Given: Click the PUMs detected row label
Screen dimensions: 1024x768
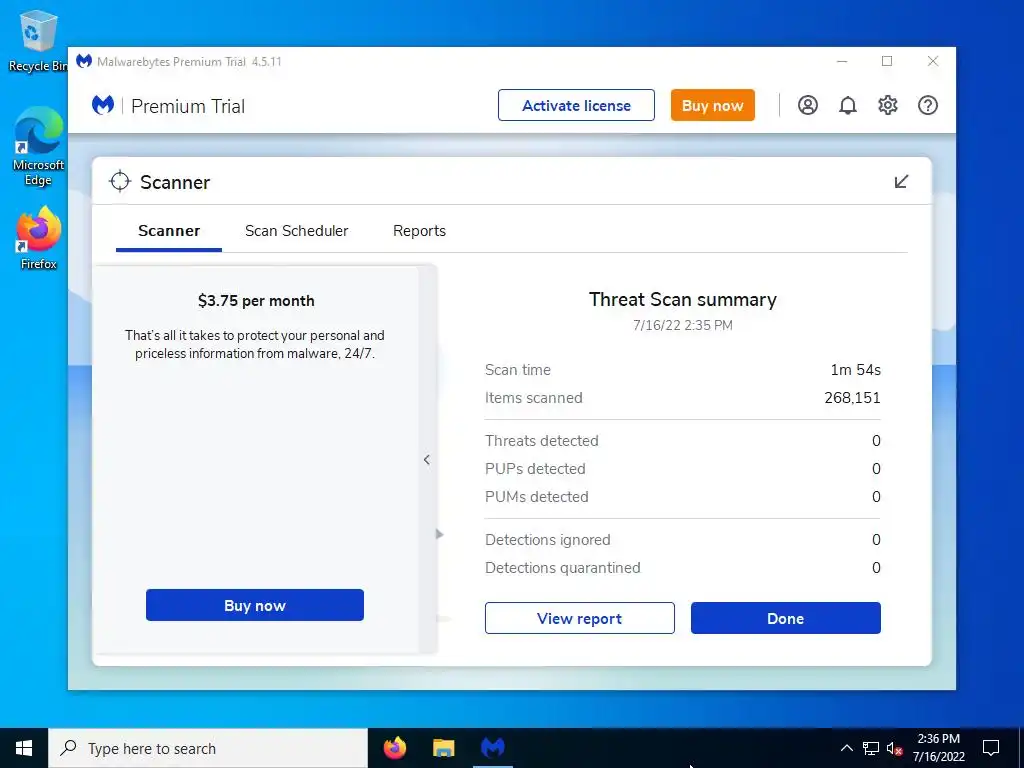Looking at the screenshot, I should [x=537, y=497].
